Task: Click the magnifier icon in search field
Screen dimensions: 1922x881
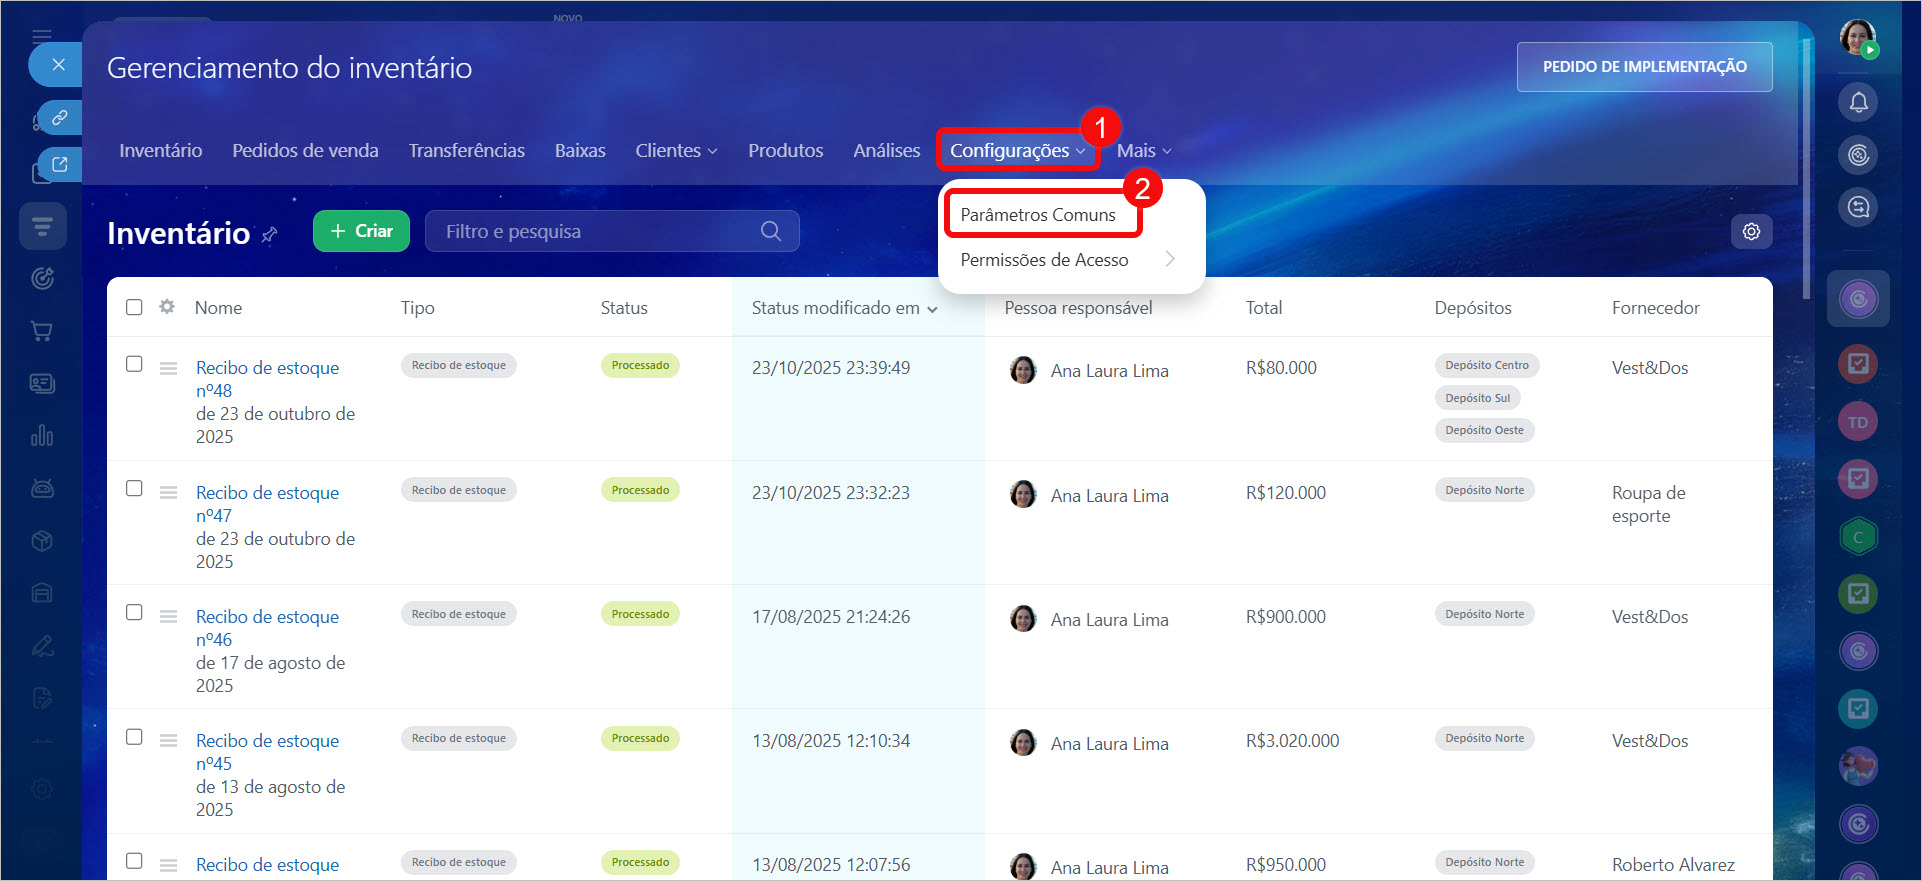Action: [x=770, y=231]
